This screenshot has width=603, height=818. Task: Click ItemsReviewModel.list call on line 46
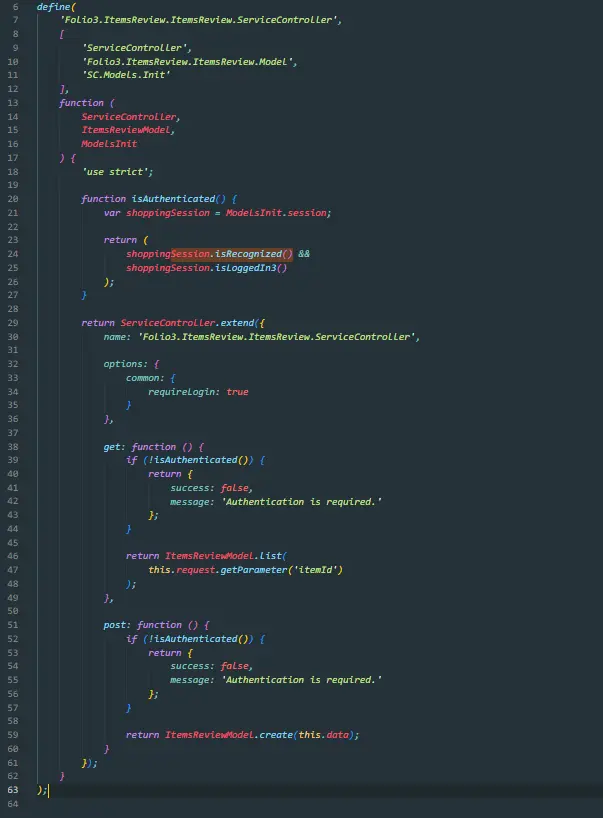pos(223,556)
